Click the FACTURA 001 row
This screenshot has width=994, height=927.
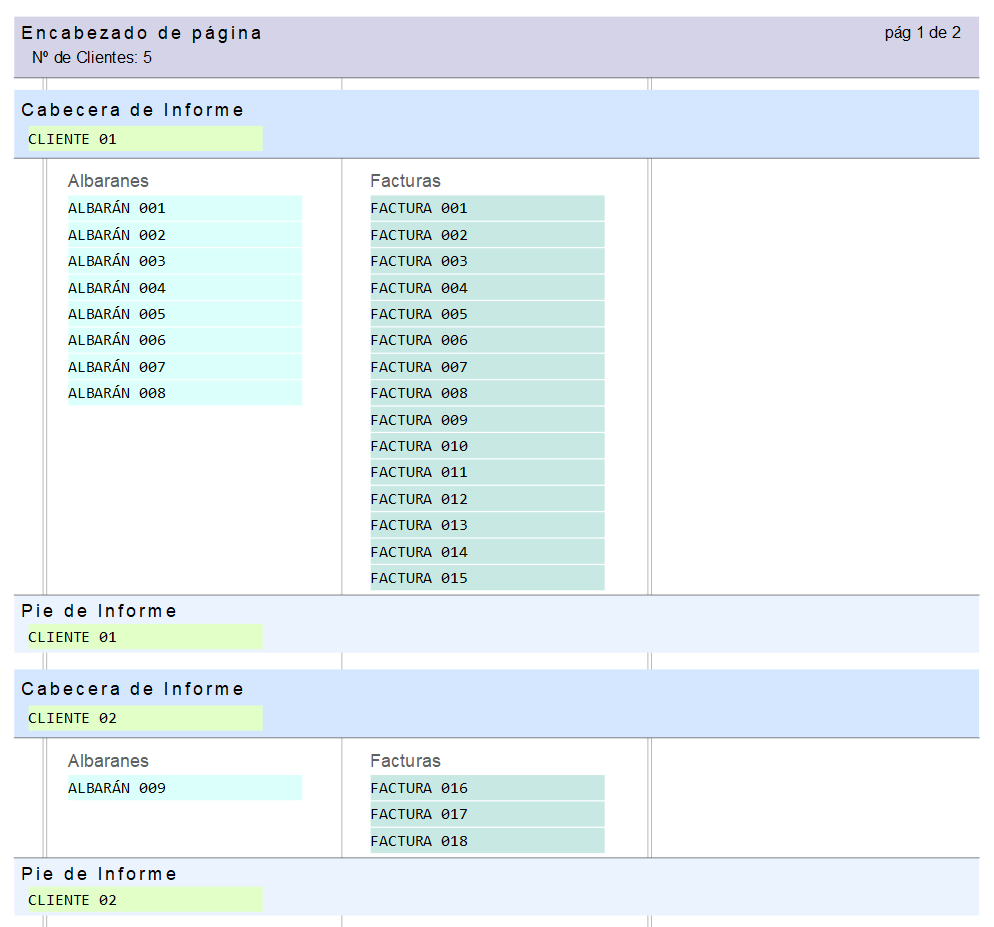[487, 208]
